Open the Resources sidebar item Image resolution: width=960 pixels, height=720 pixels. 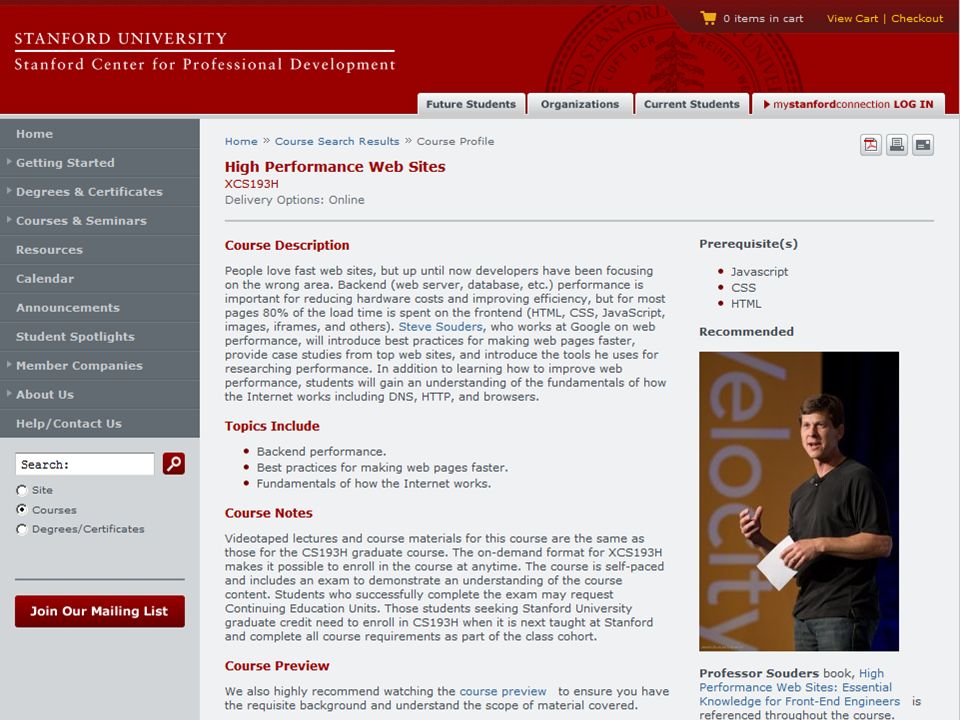[x=100, y=250]
